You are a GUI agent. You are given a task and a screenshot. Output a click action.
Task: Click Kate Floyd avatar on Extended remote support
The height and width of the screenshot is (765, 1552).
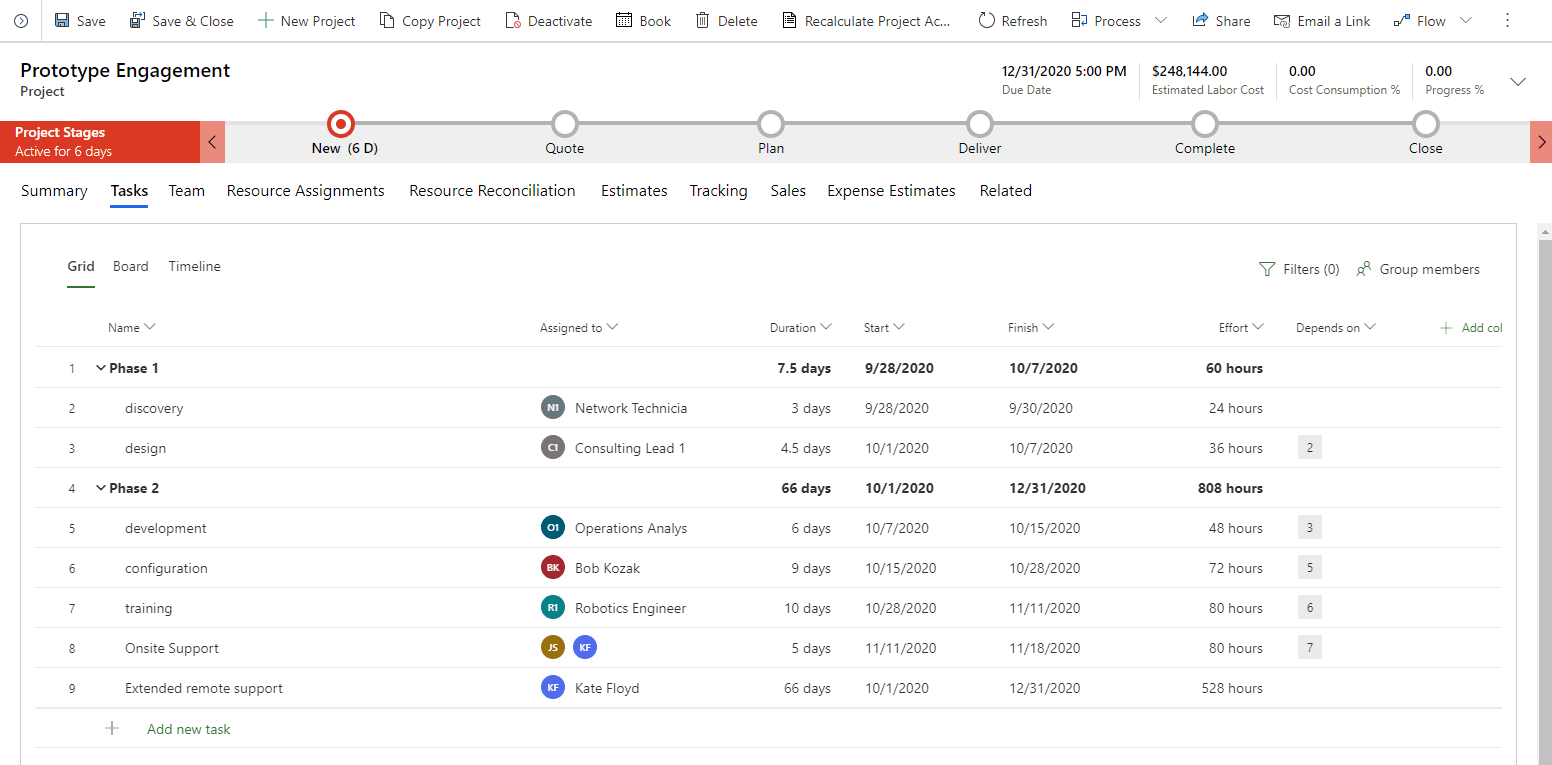553,688
